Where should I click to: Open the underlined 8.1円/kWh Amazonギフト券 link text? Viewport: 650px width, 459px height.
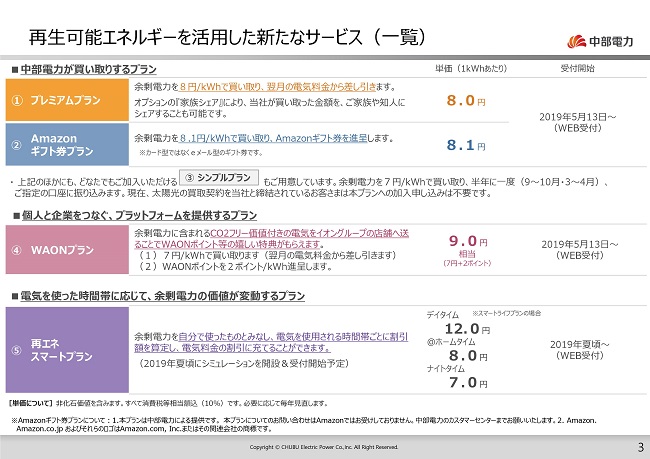[x=273, y=138]
